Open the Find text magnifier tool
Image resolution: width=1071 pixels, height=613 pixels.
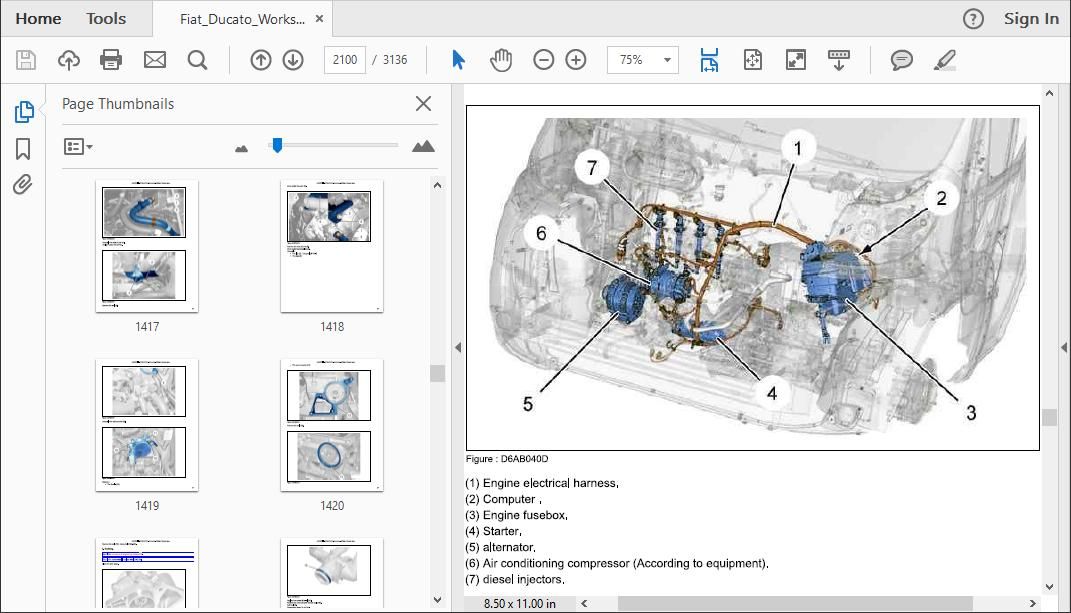(x=197, y=60)
